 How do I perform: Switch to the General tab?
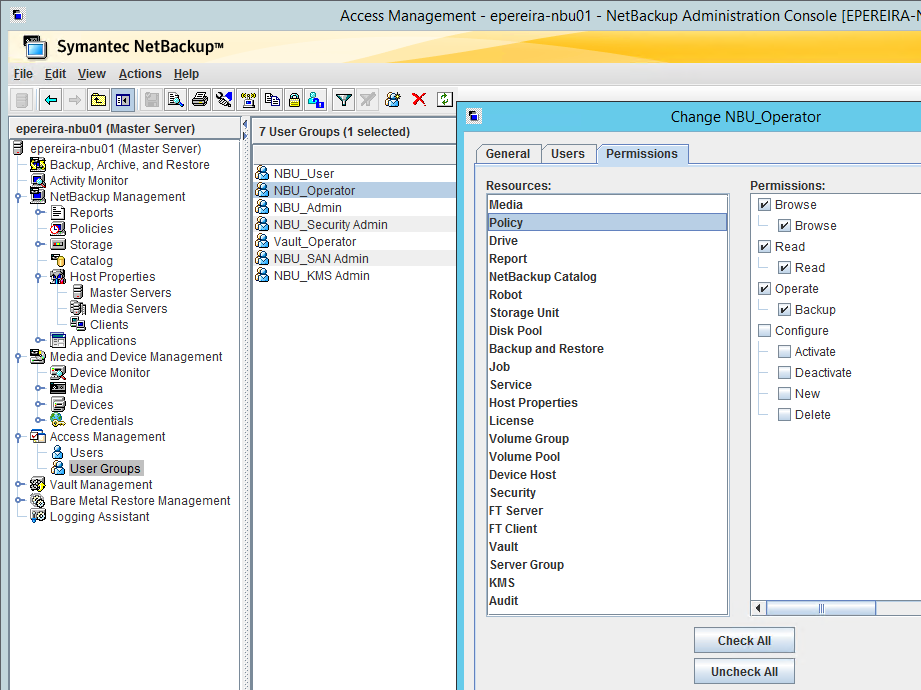[x=507, y=154]
